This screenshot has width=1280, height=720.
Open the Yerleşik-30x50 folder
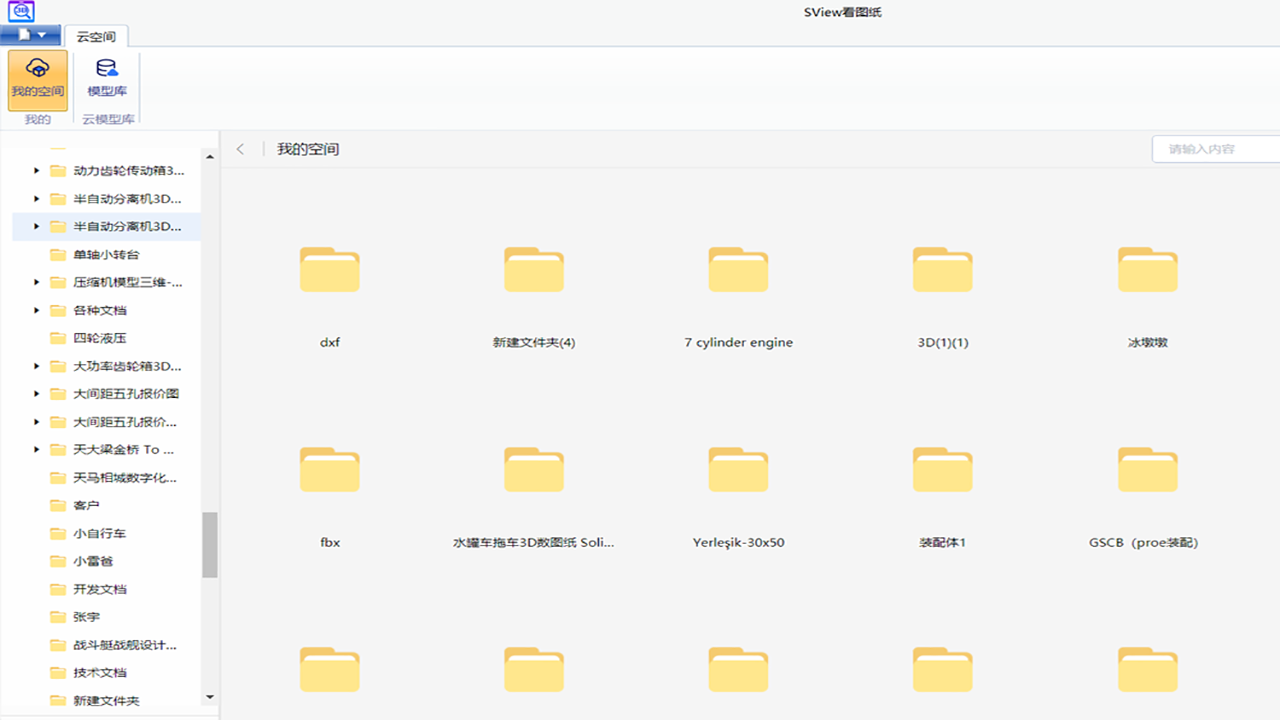point(738,469)
